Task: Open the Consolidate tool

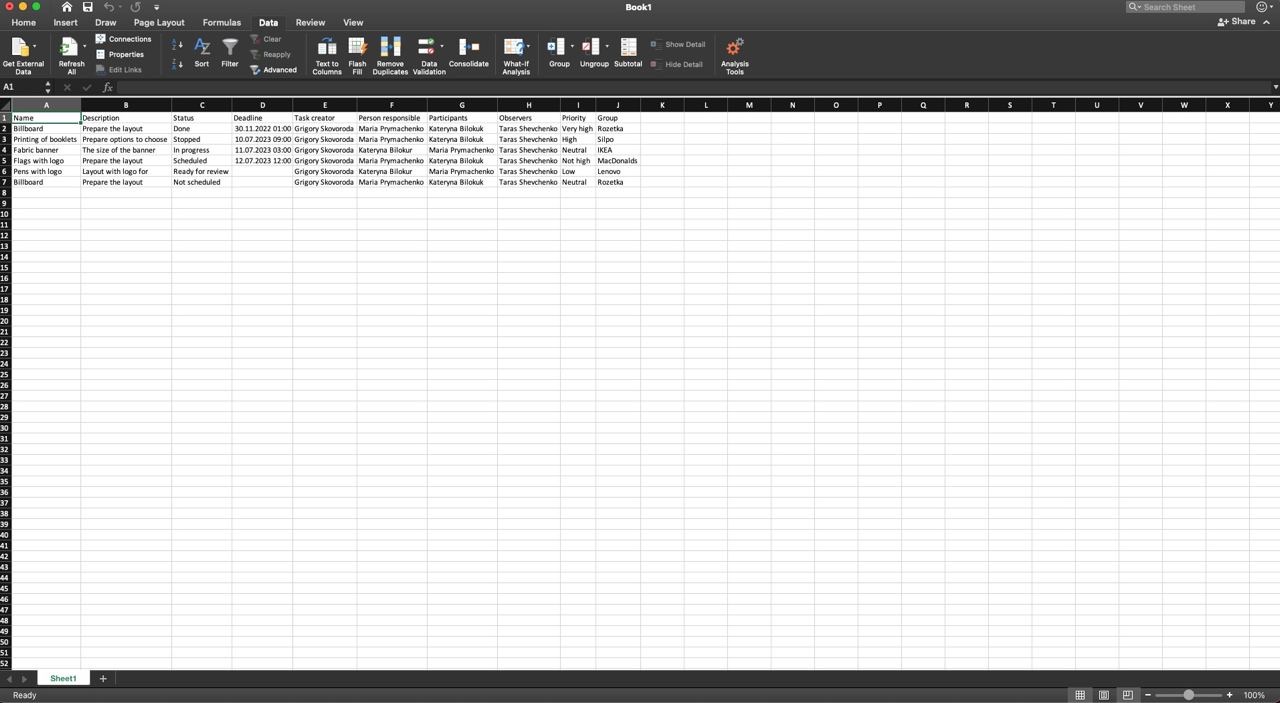Action: pos(468,48)
